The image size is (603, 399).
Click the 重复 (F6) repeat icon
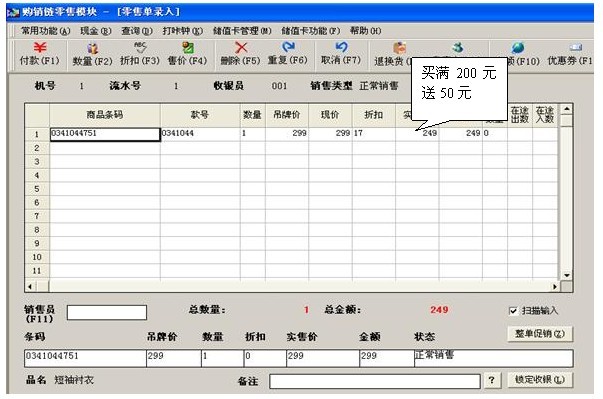[x=288, y=54]
